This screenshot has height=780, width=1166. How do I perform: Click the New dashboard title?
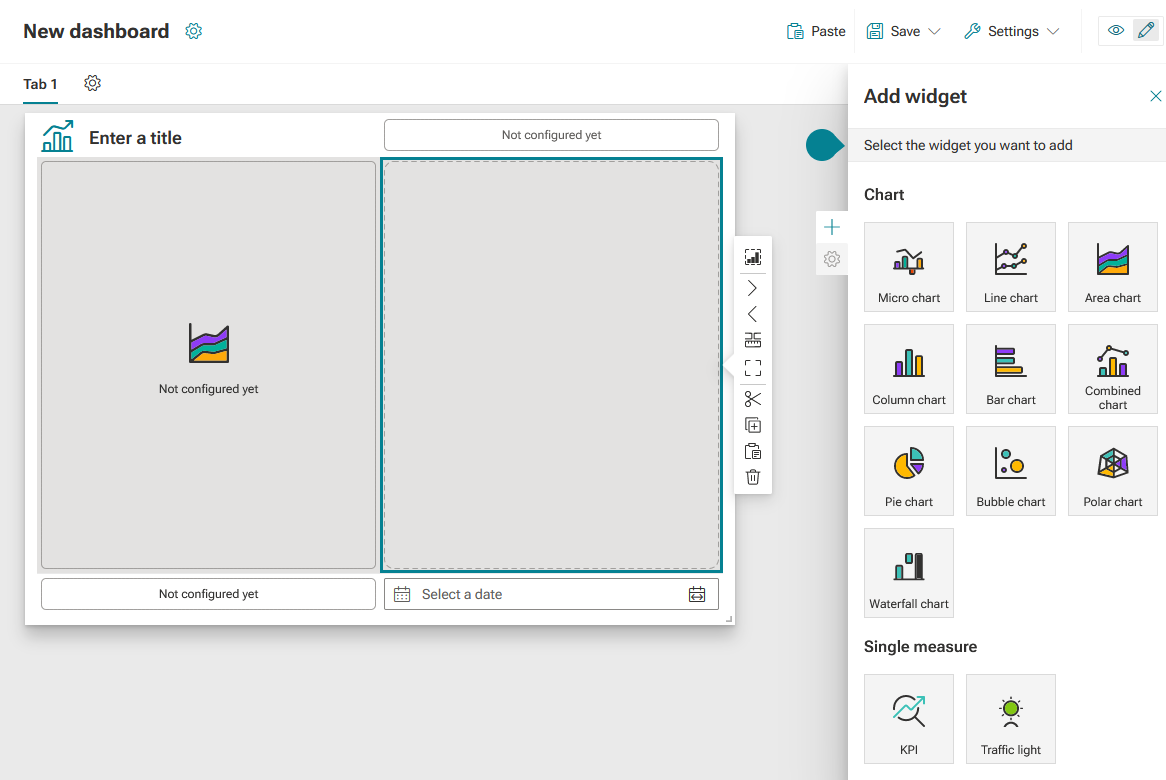pos(96,31)
